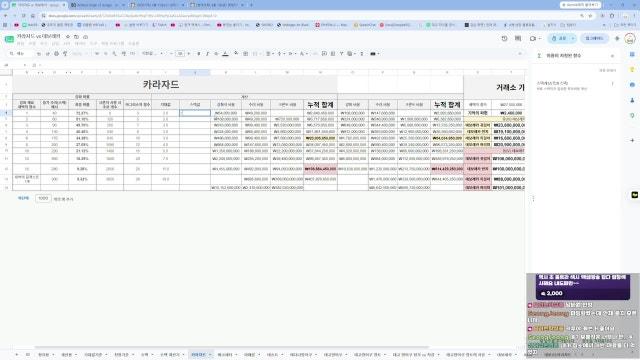Click the create filter funnel icon

(x=341, y=54)
